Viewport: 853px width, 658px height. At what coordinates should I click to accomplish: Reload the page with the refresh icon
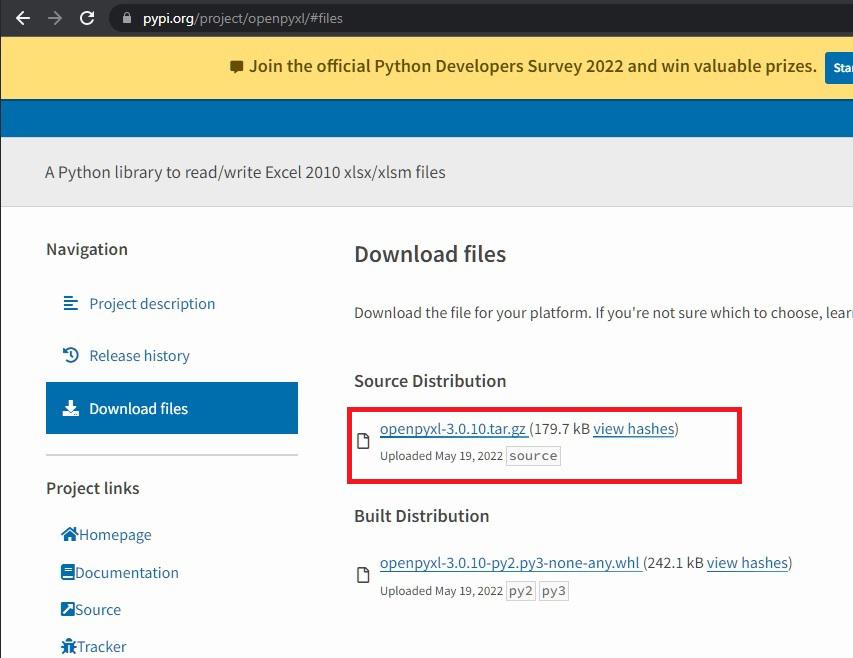click(86, 18)
